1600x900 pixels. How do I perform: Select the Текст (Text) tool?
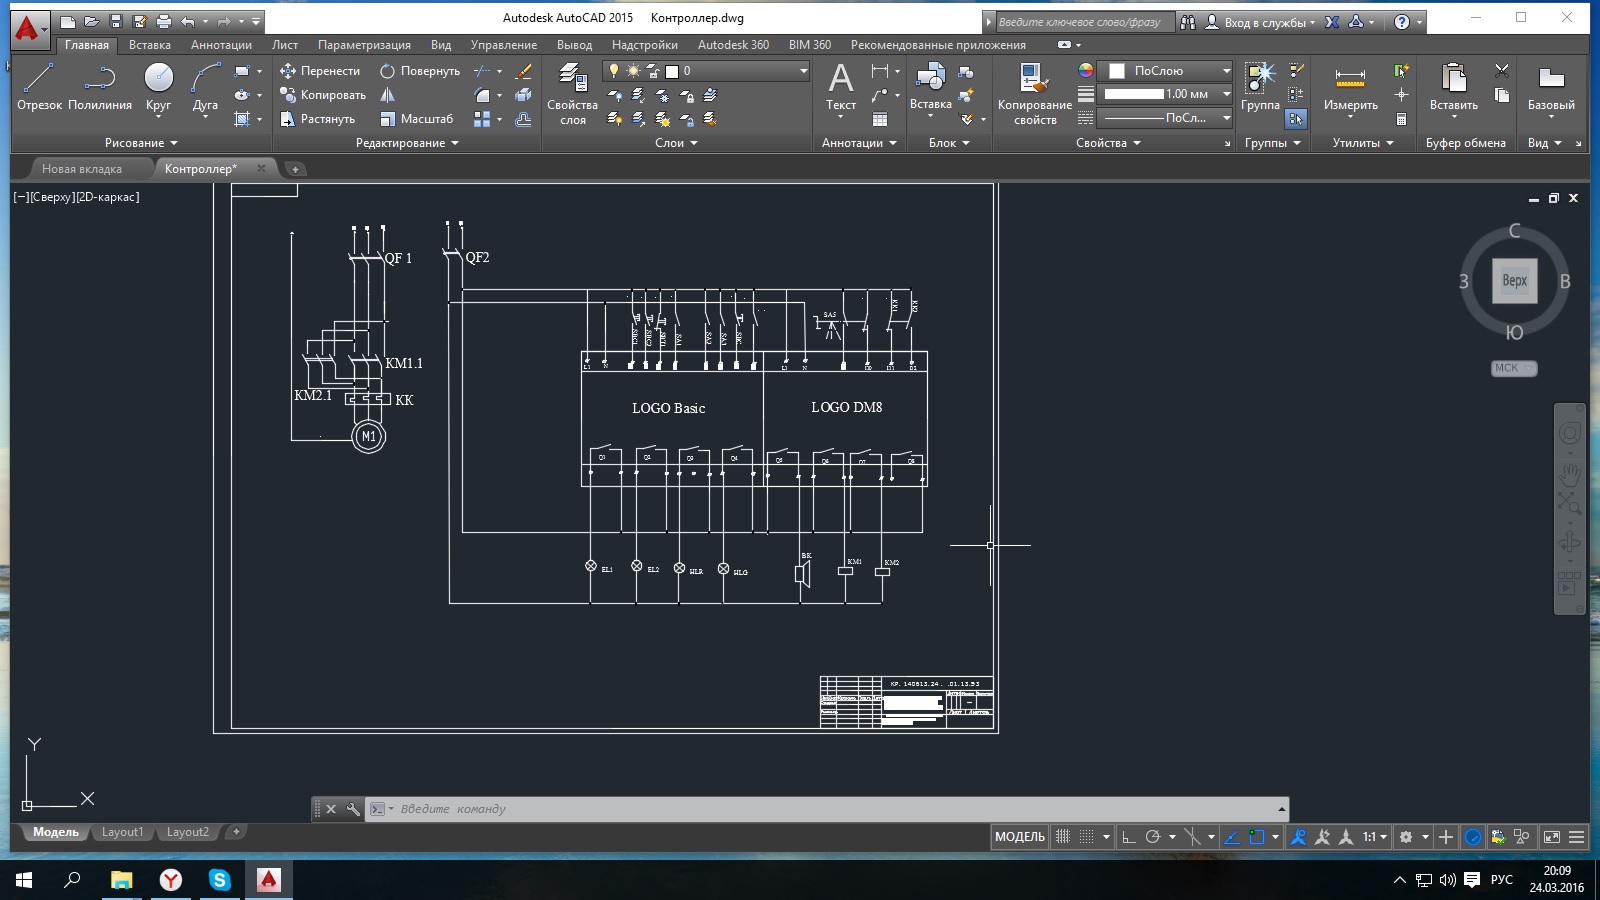click(x=841, y=86)
